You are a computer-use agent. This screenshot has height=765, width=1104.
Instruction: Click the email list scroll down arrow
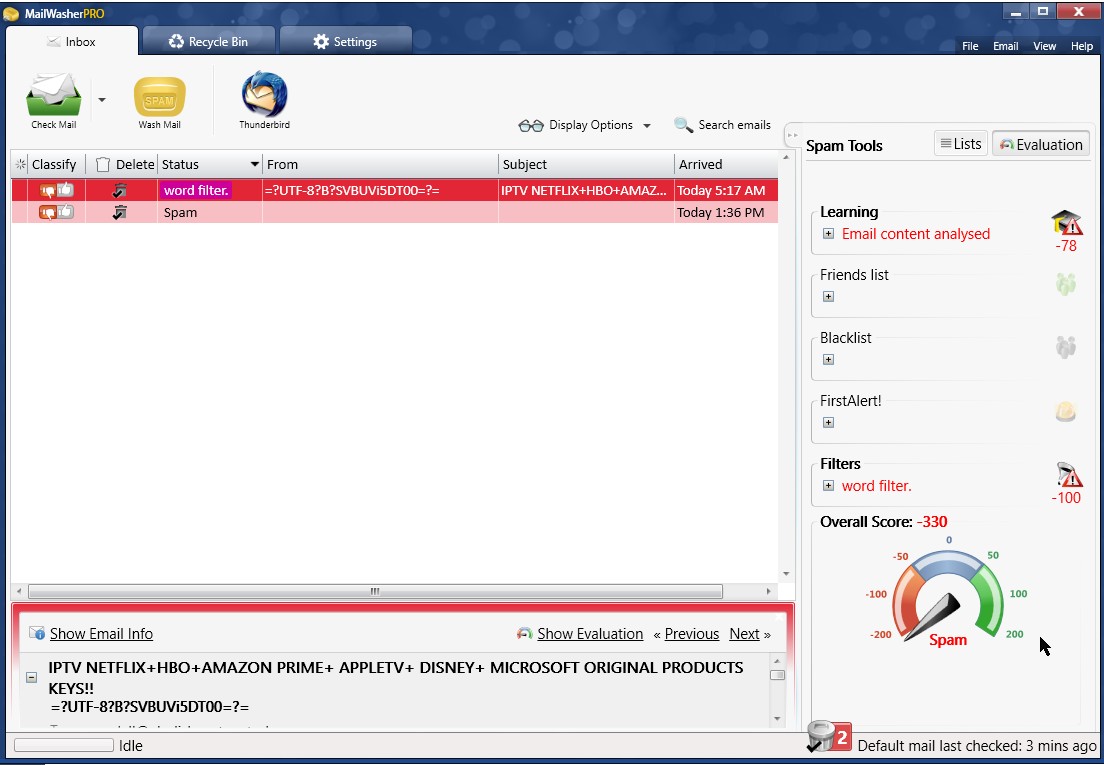point(786,574)
